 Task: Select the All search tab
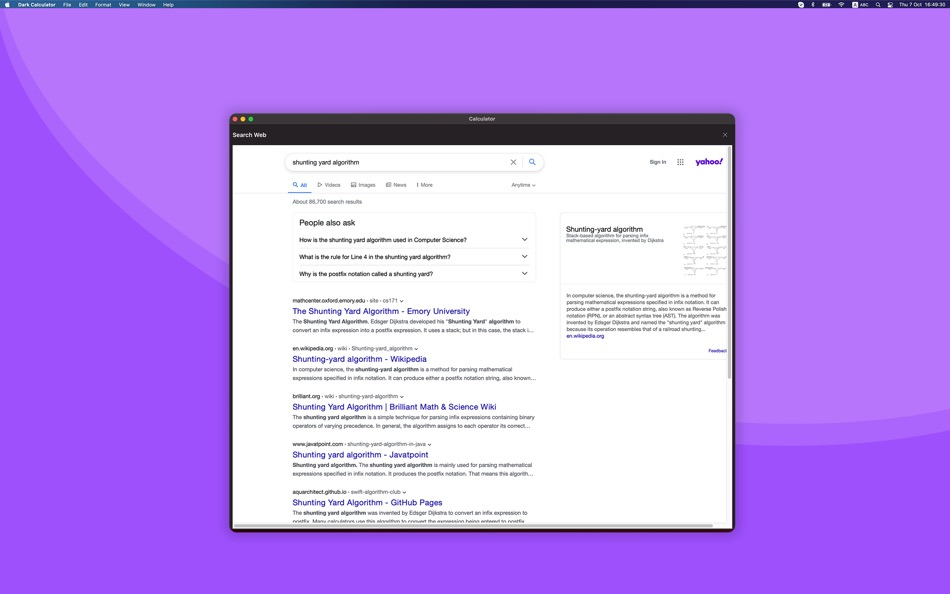(x=300, y=185)
